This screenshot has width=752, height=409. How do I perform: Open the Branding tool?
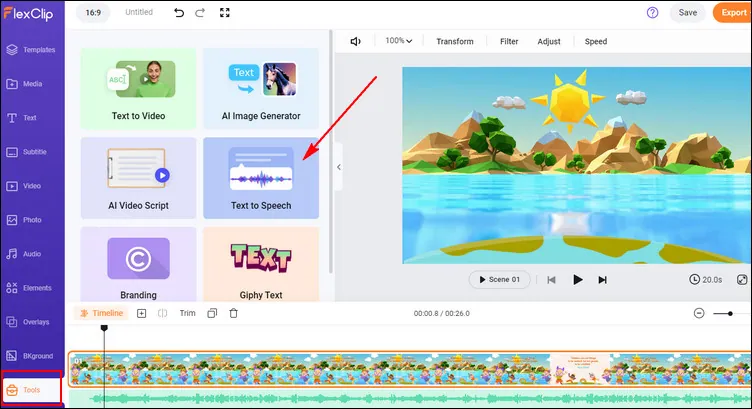138,264
